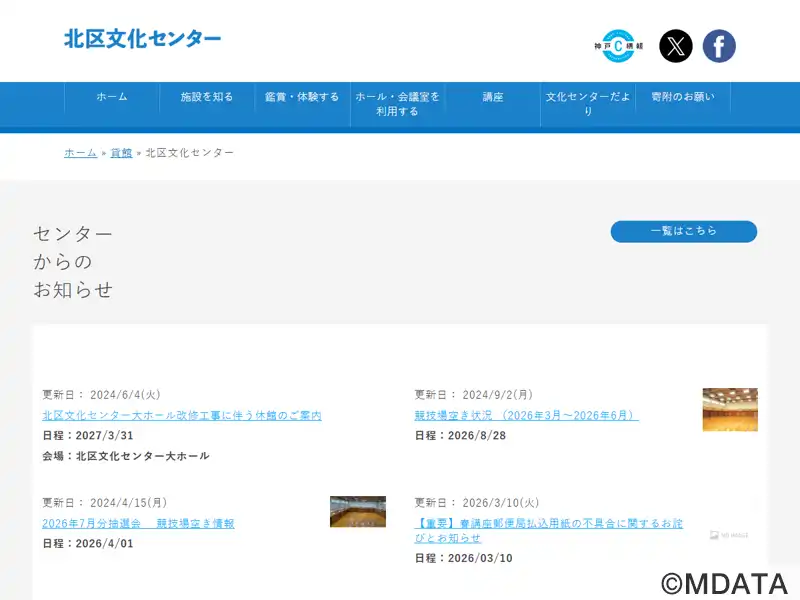Click the 北区文化センター site title logo

(143, 39)
